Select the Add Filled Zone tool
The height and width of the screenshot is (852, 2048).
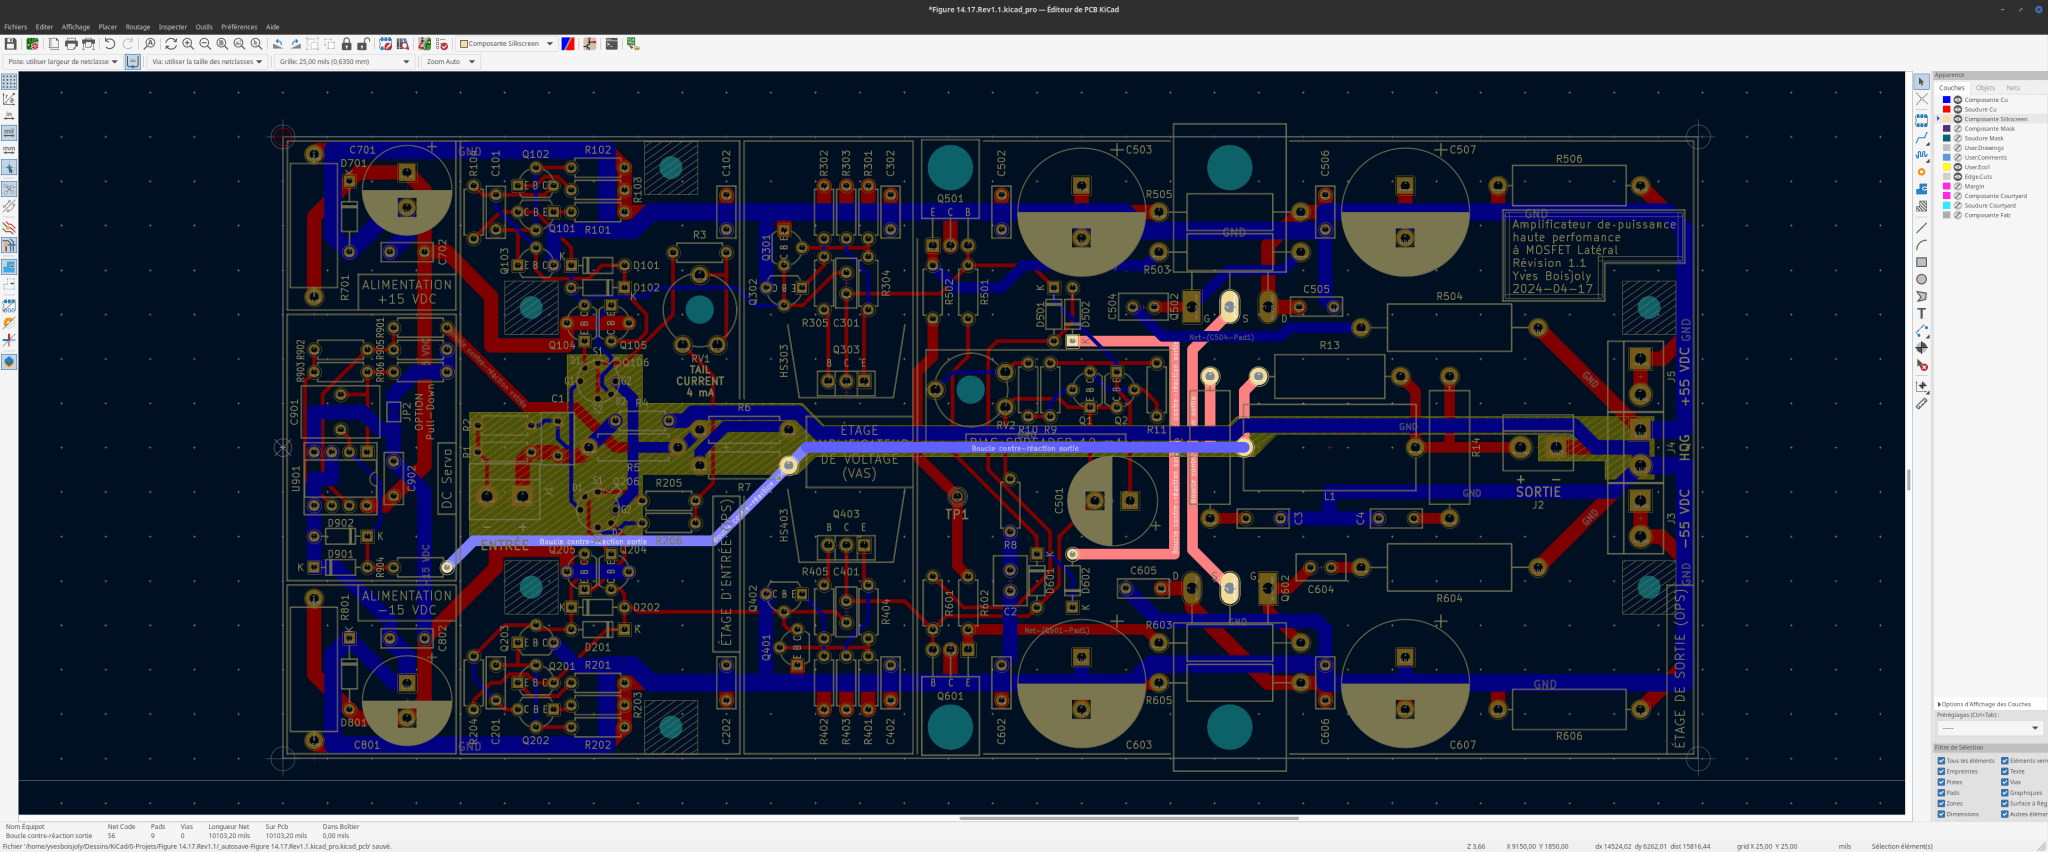1921,189
